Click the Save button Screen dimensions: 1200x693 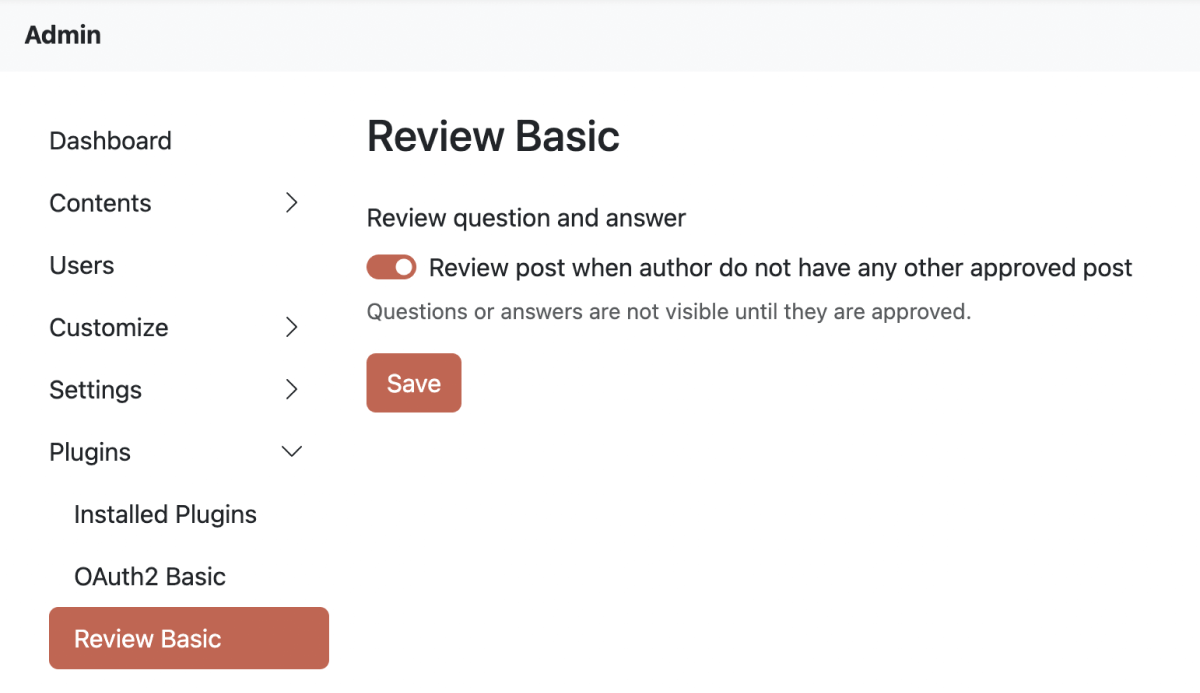[413, 382]
